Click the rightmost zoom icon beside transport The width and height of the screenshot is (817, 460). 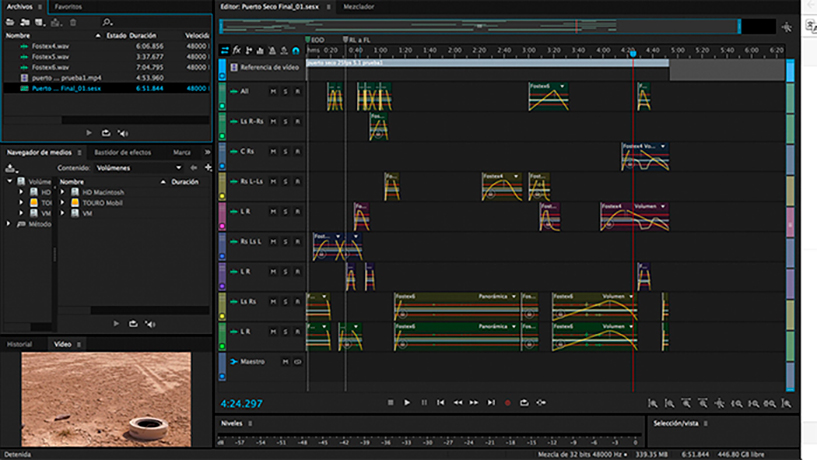point(786,403)
